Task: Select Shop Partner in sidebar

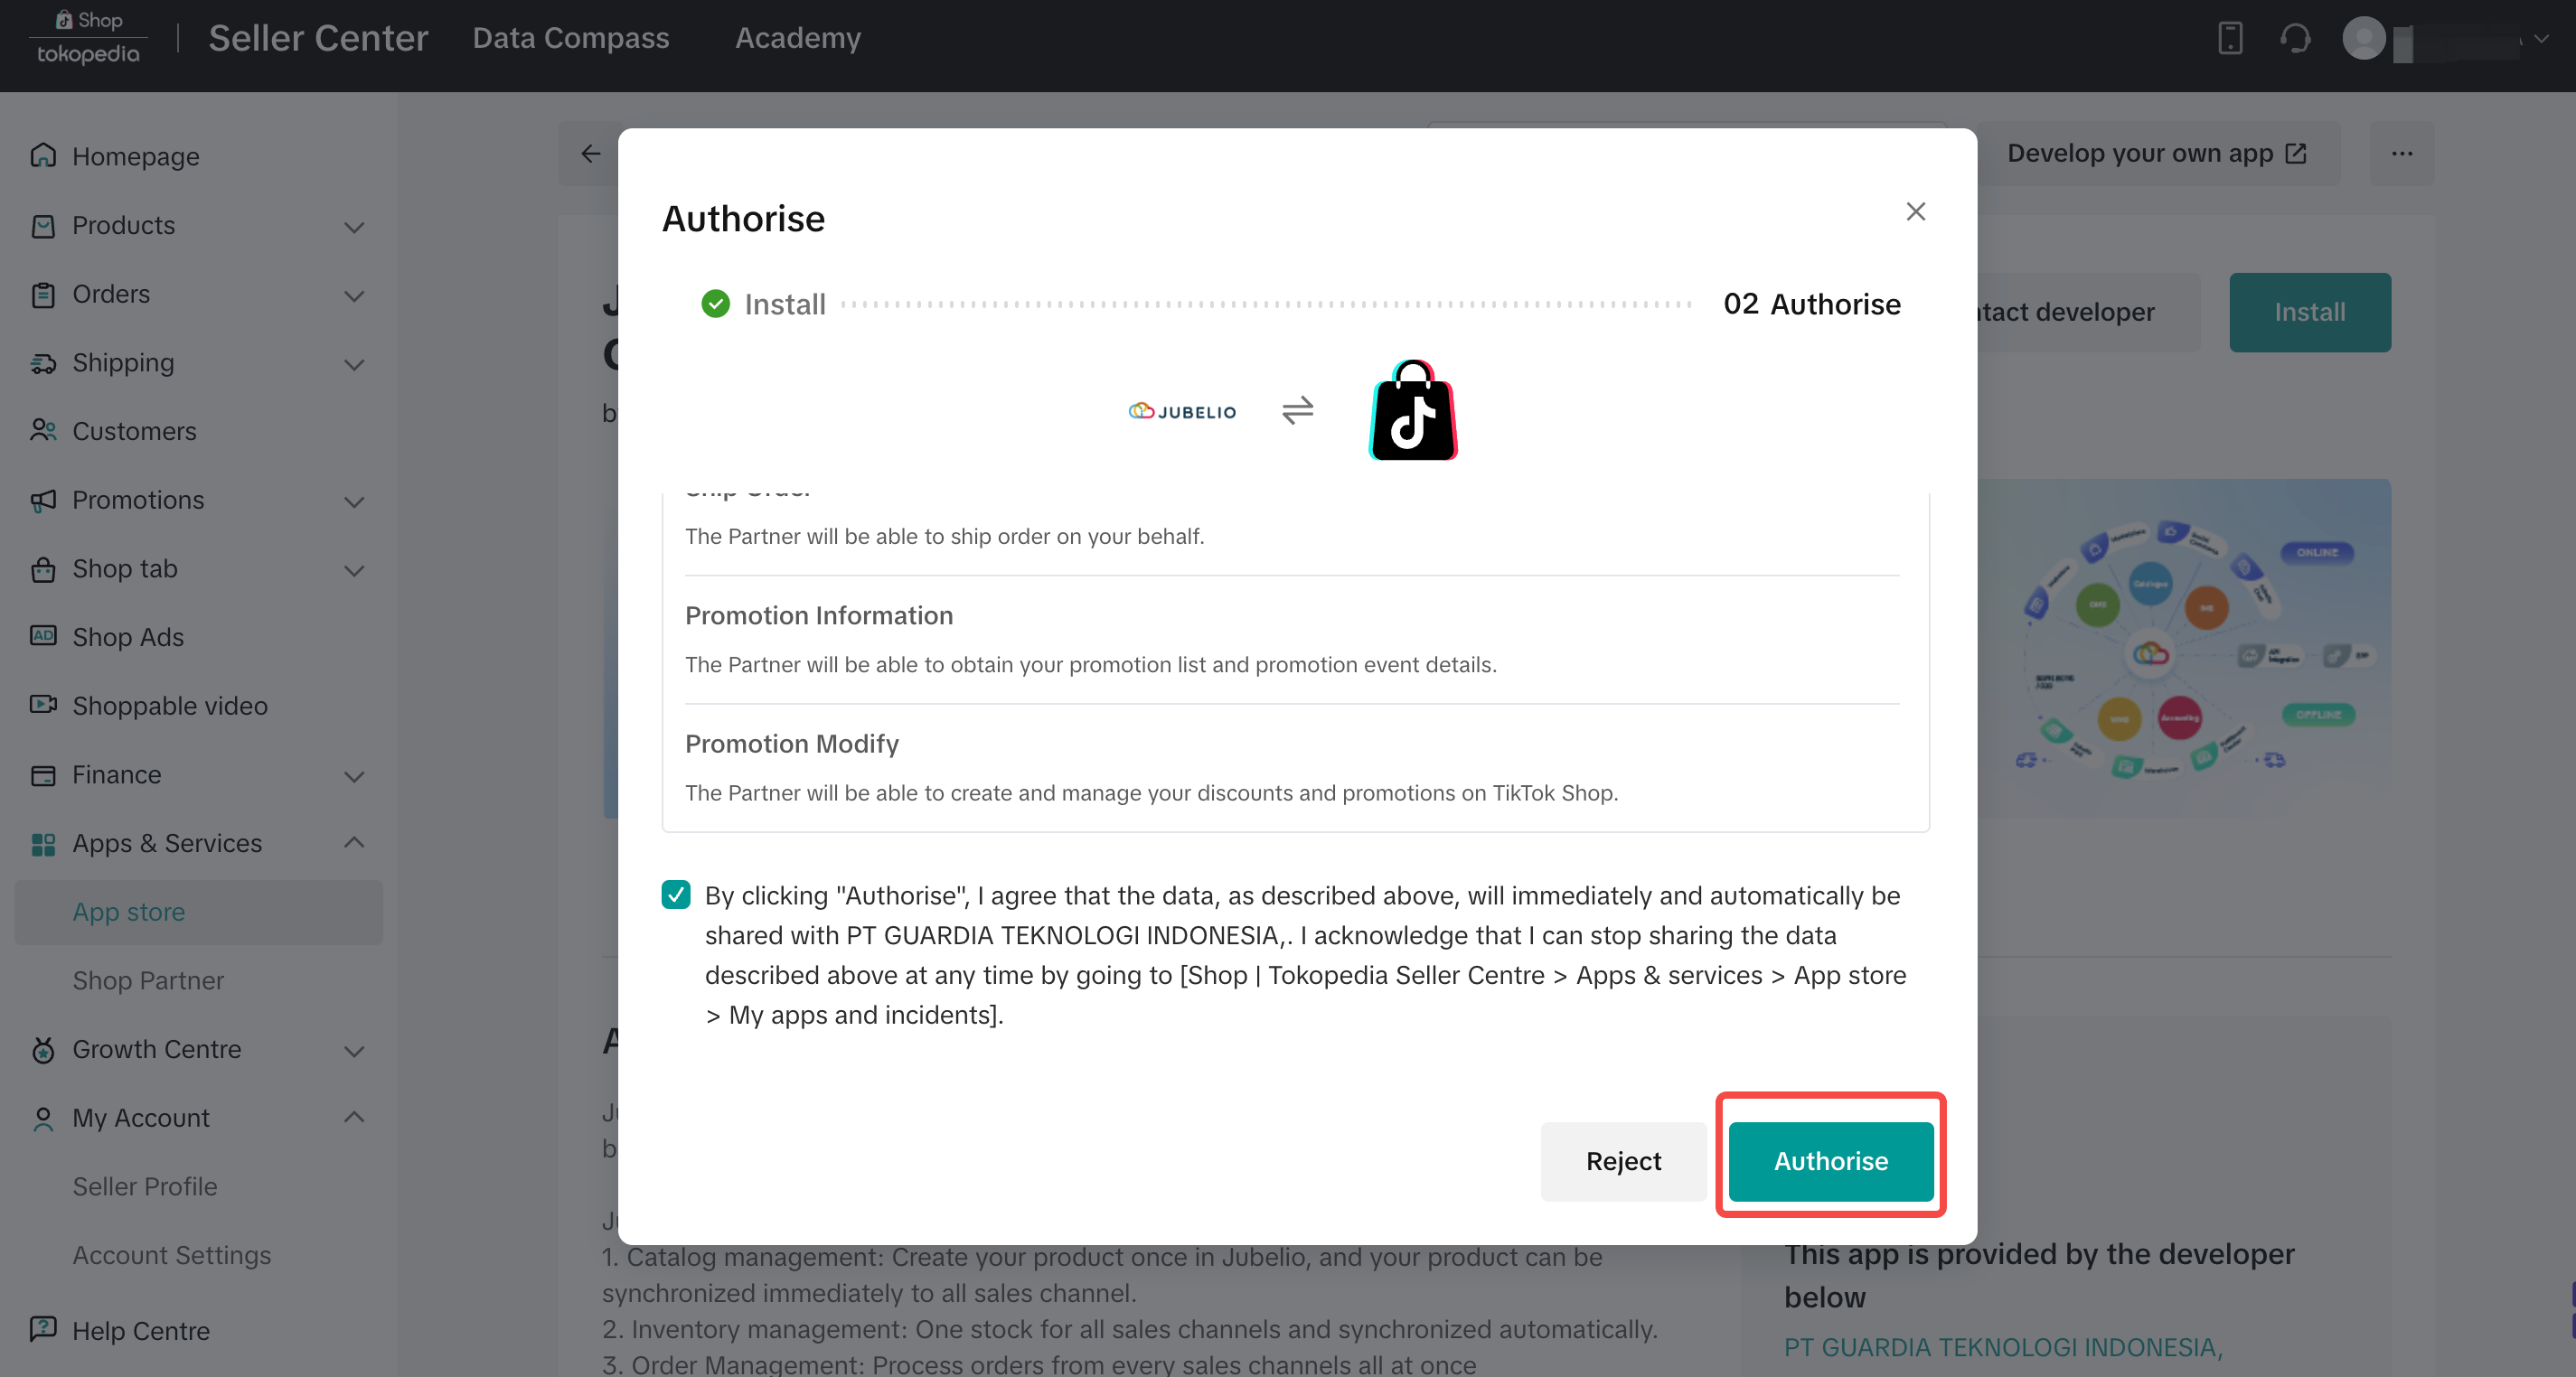Action: point(148,980)
